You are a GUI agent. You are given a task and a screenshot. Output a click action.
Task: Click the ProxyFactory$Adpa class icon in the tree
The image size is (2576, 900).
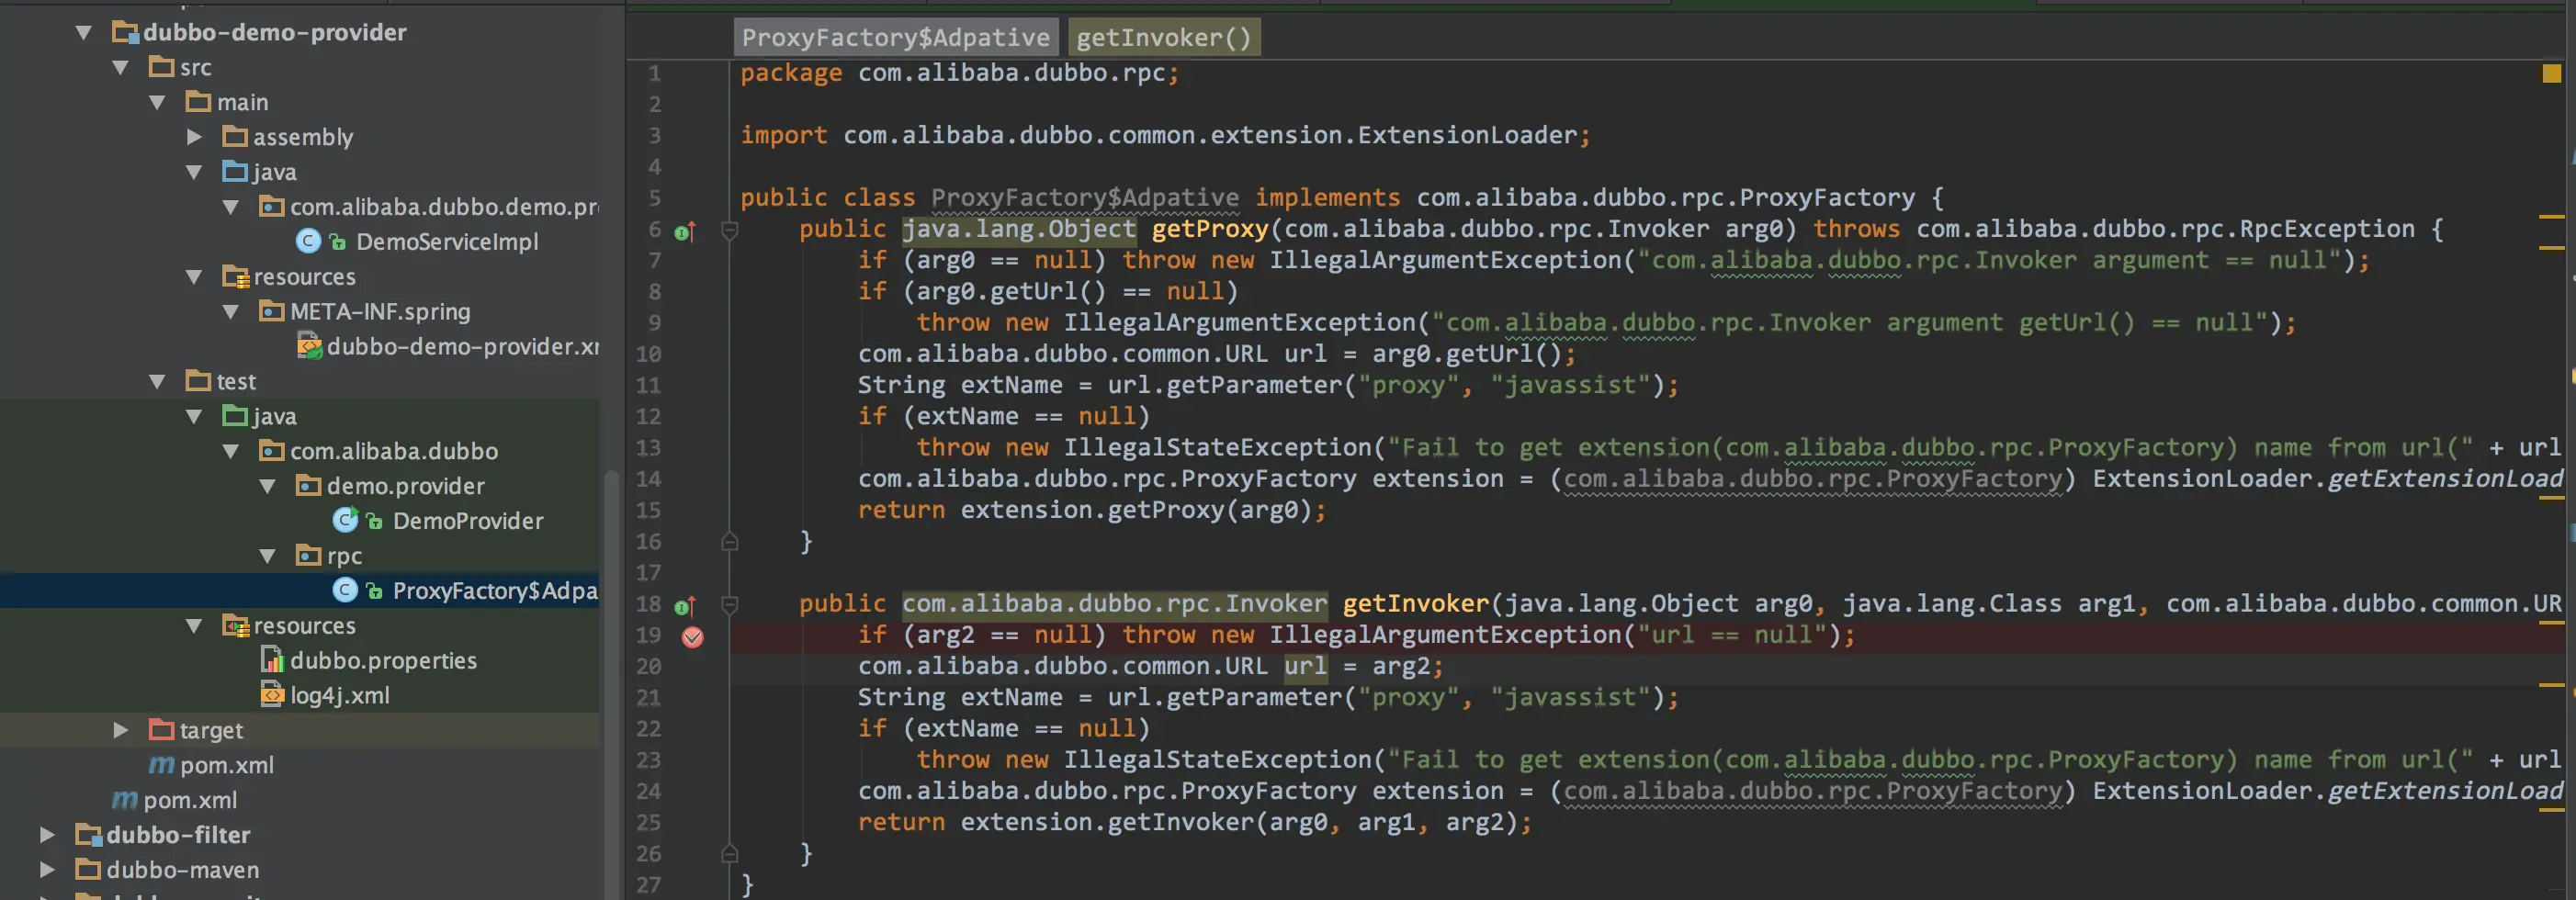[345, 590]
